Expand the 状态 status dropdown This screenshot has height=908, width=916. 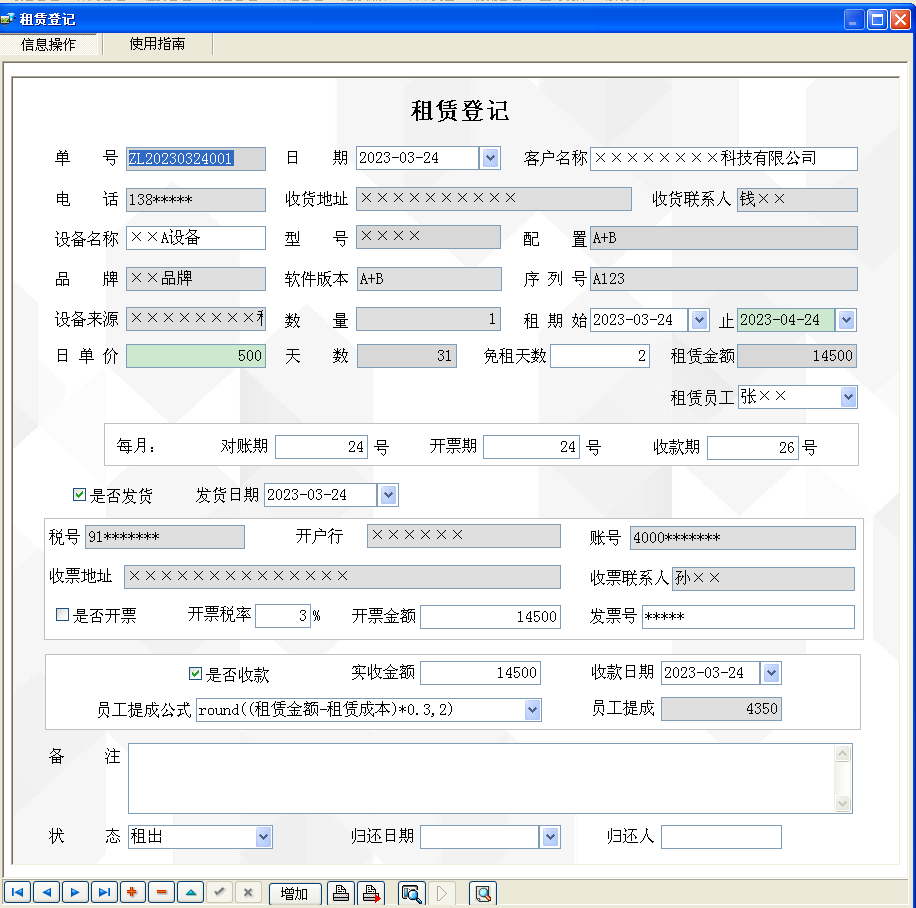263,837
